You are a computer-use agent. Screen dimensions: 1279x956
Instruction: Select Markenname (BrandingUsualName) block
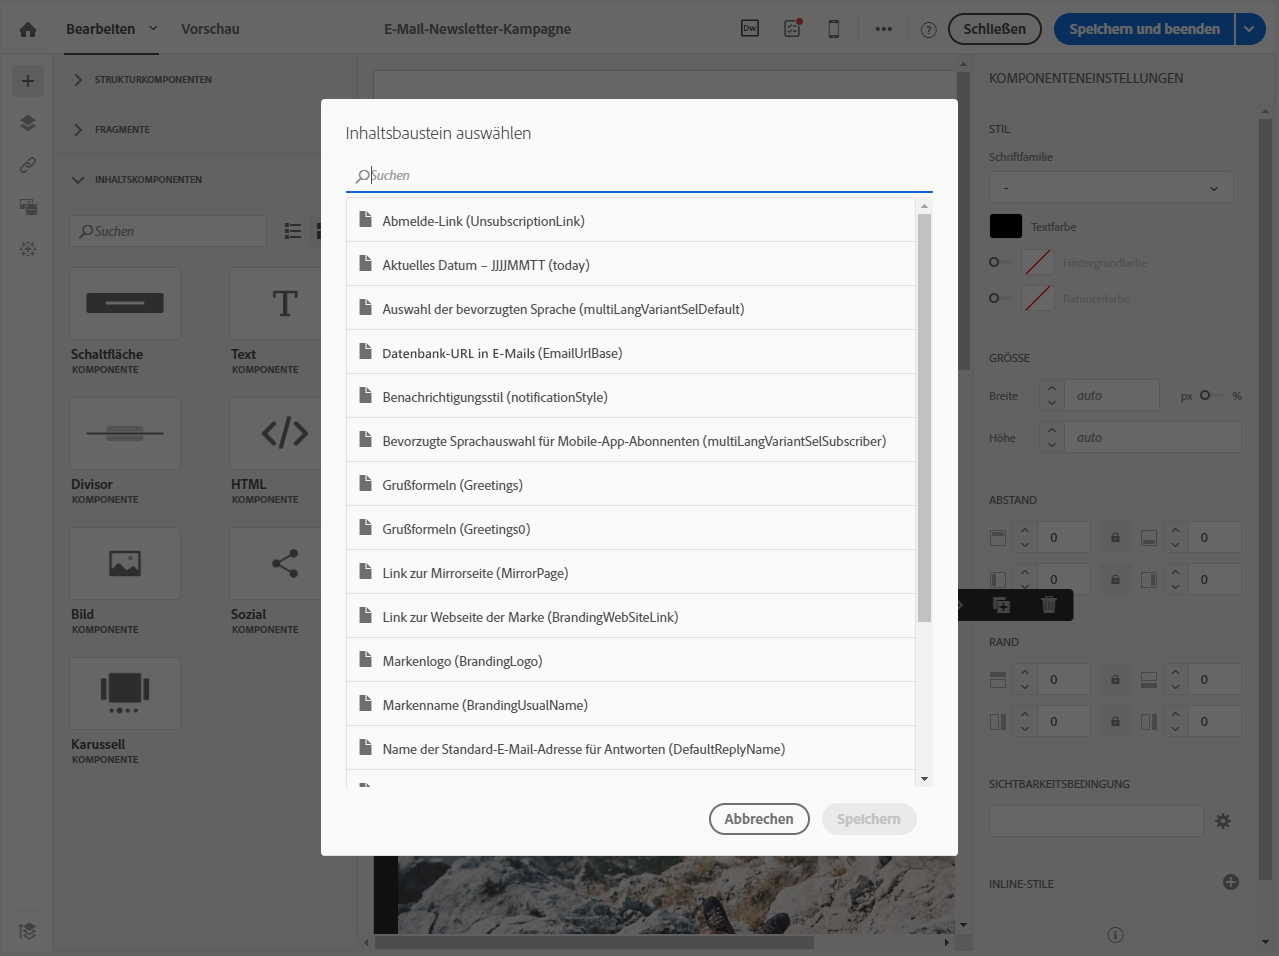coord(631,705)
